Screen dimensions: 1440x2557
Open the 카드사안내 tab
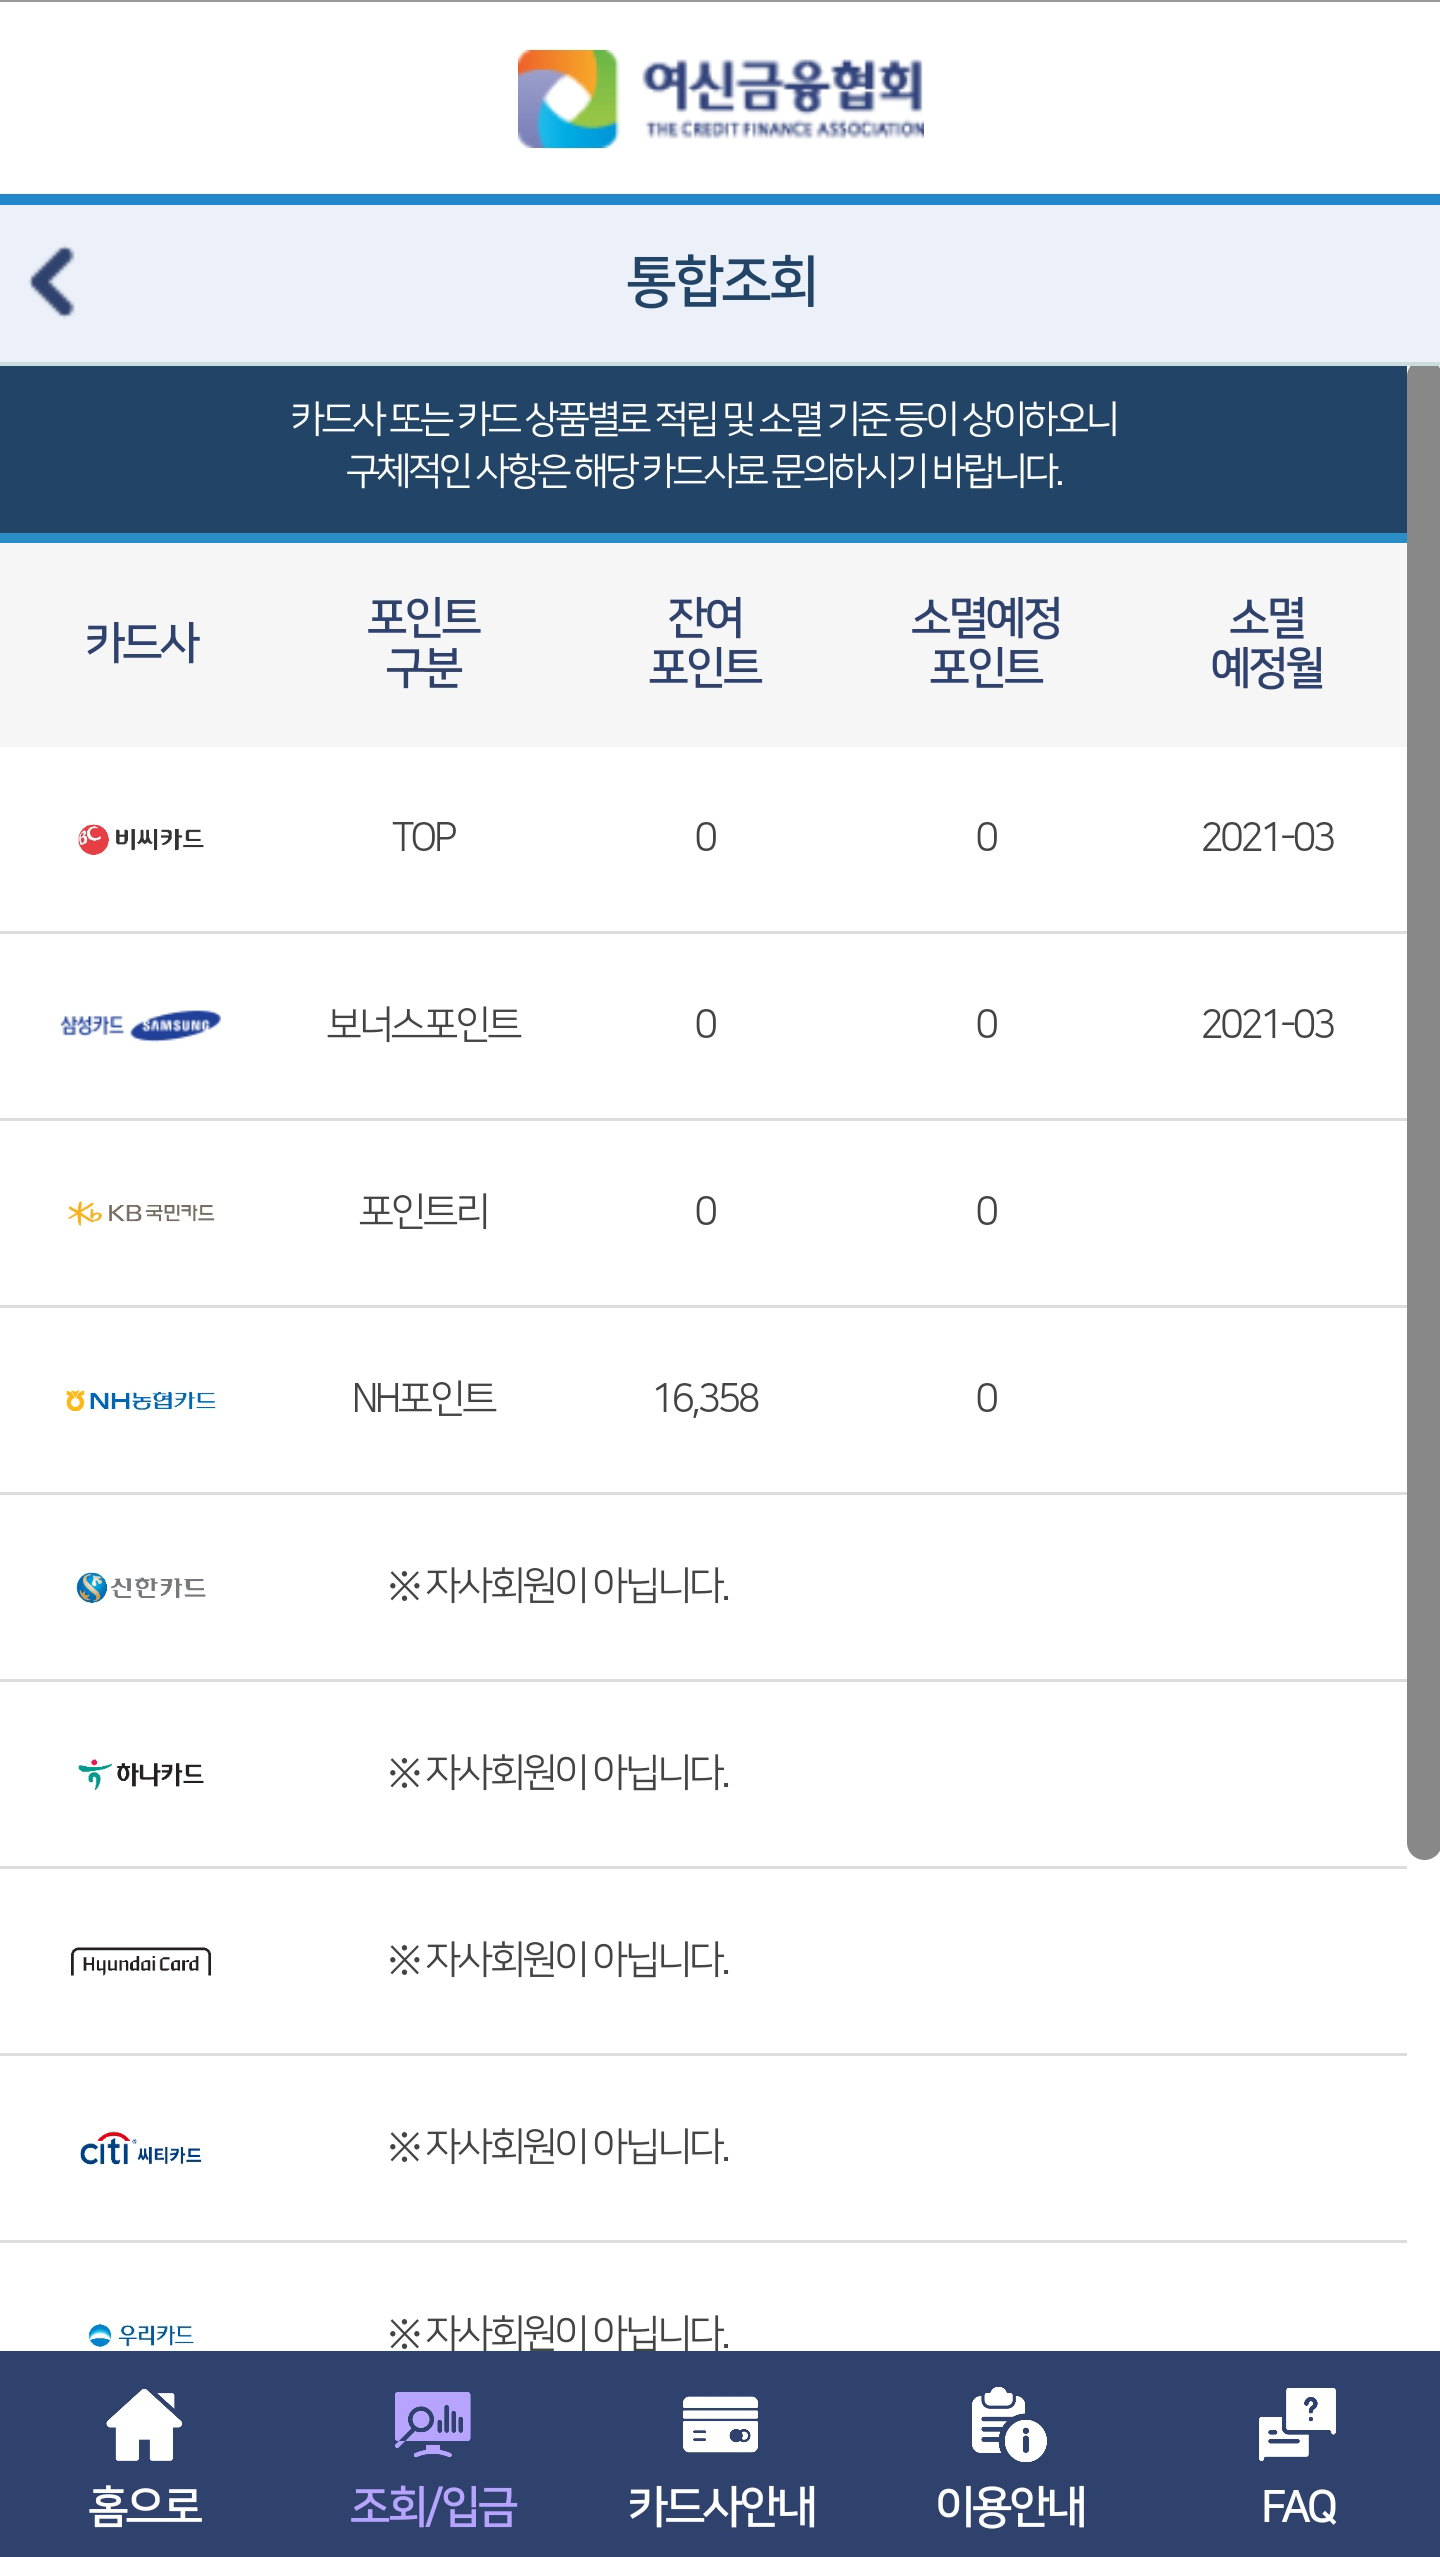coord(721,2455)
